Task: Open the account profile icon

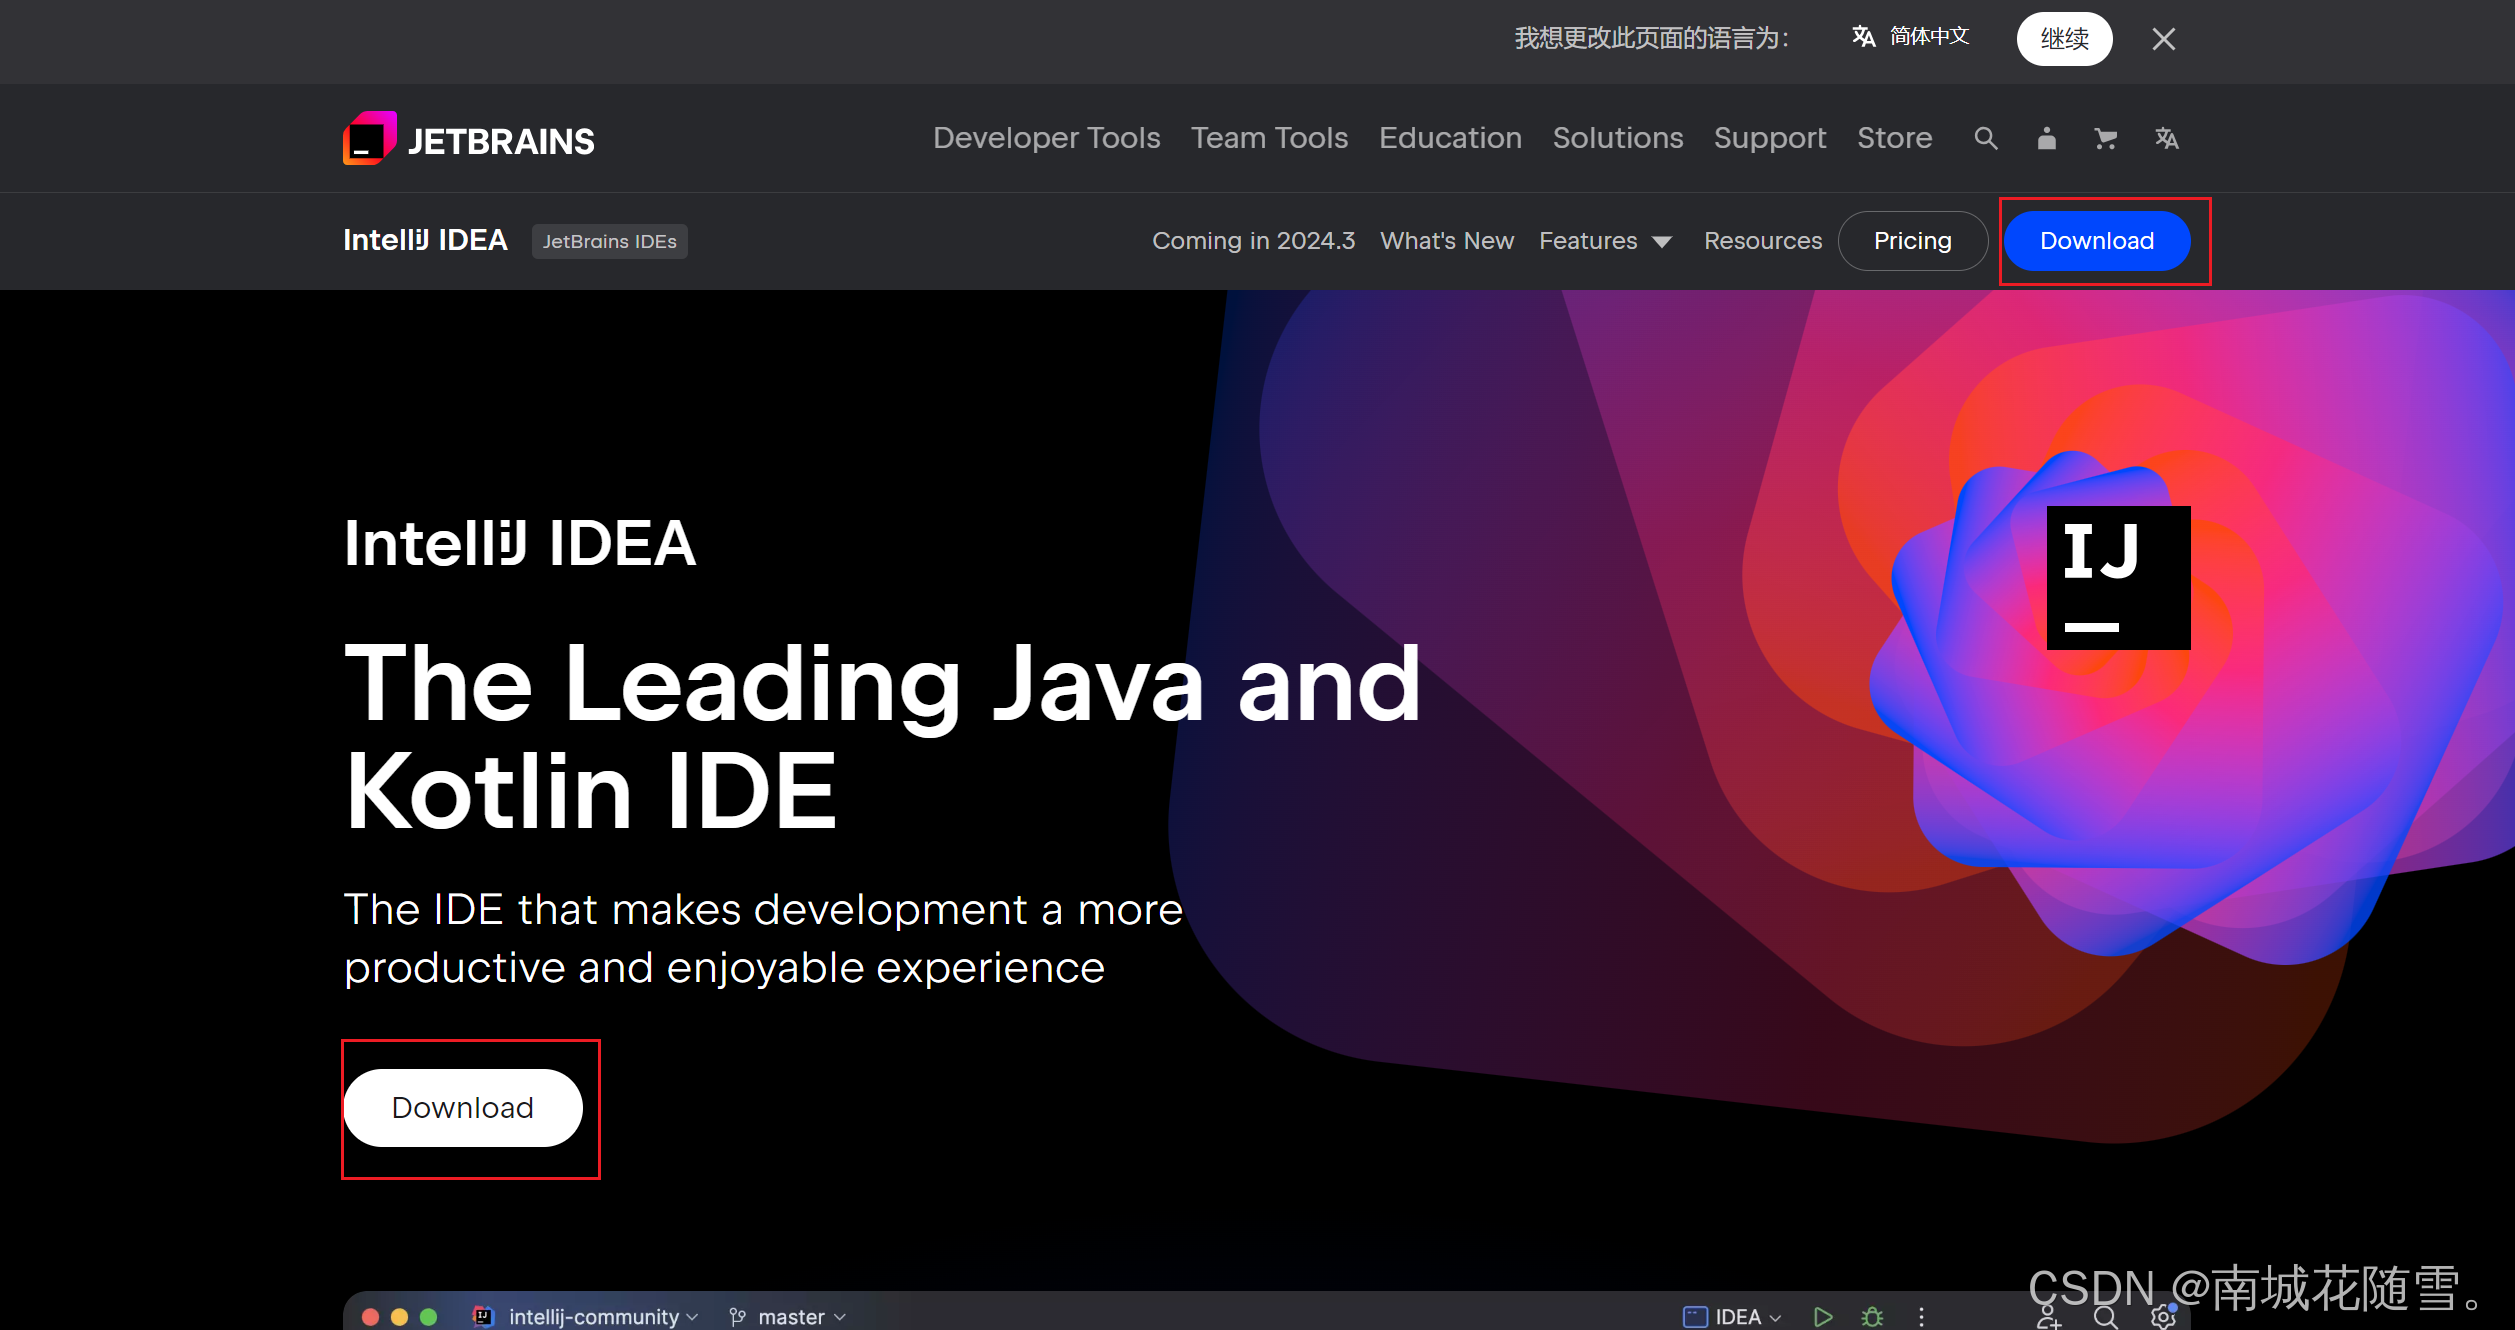Action: [2046, 139]
